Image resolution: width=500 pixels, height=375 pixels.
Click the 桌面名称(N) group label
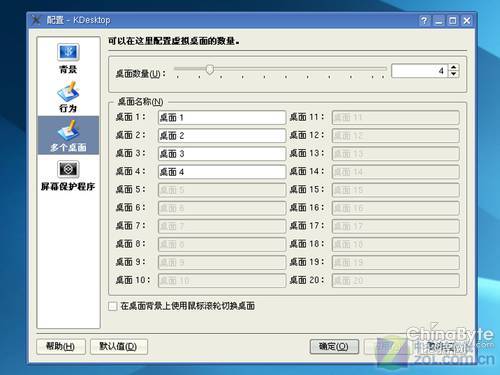coord(140,102)
